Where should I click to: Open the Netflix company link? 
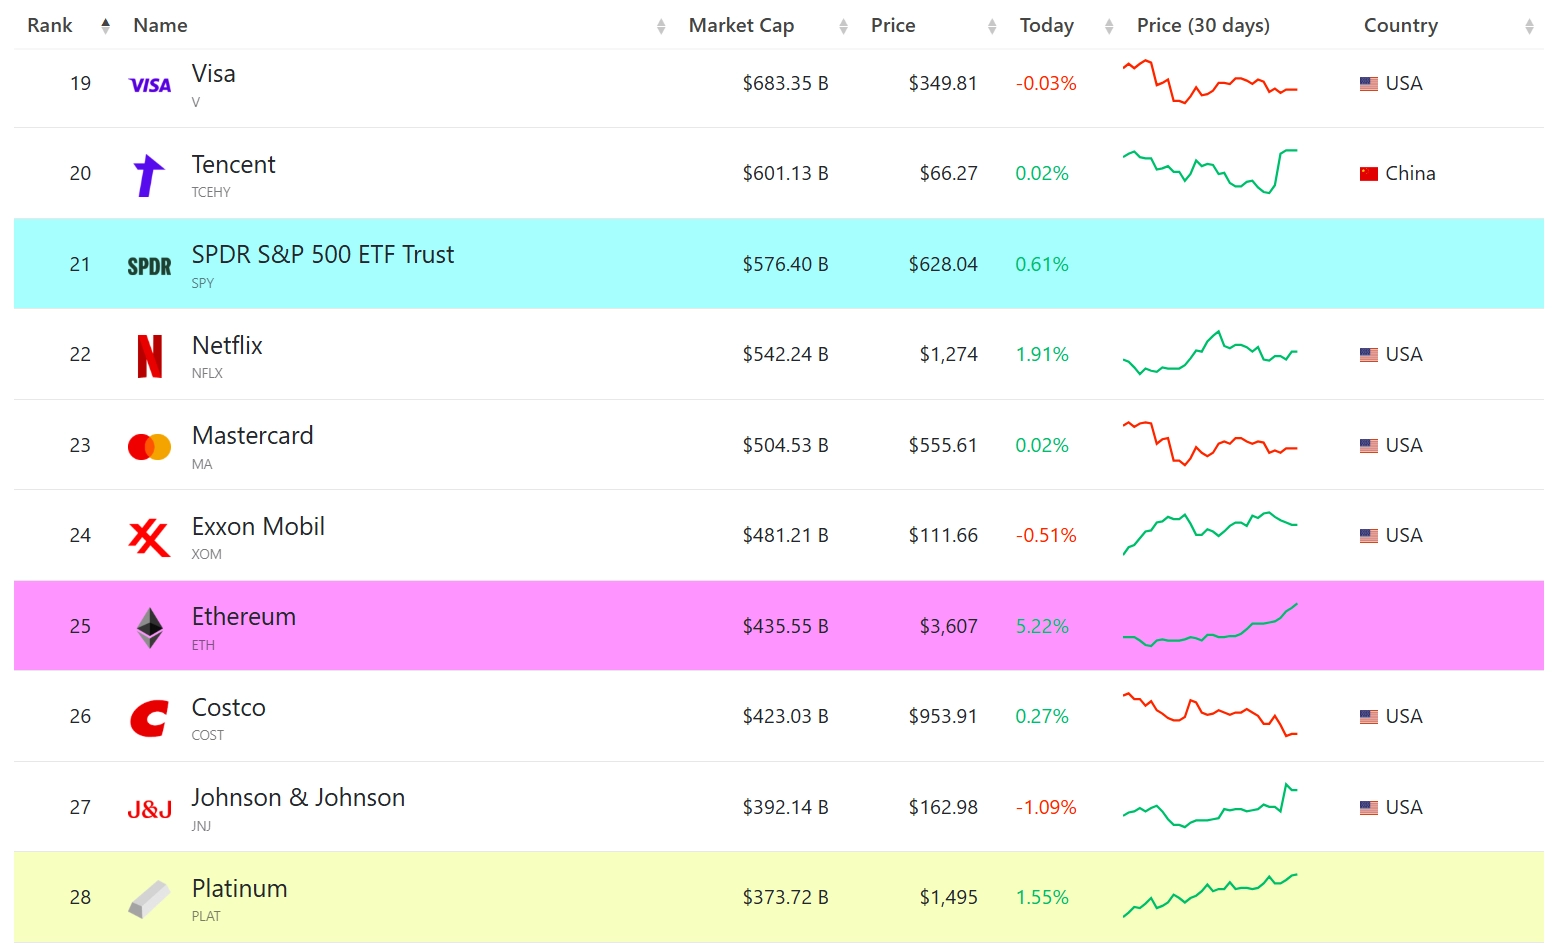[x=227, y=346]
